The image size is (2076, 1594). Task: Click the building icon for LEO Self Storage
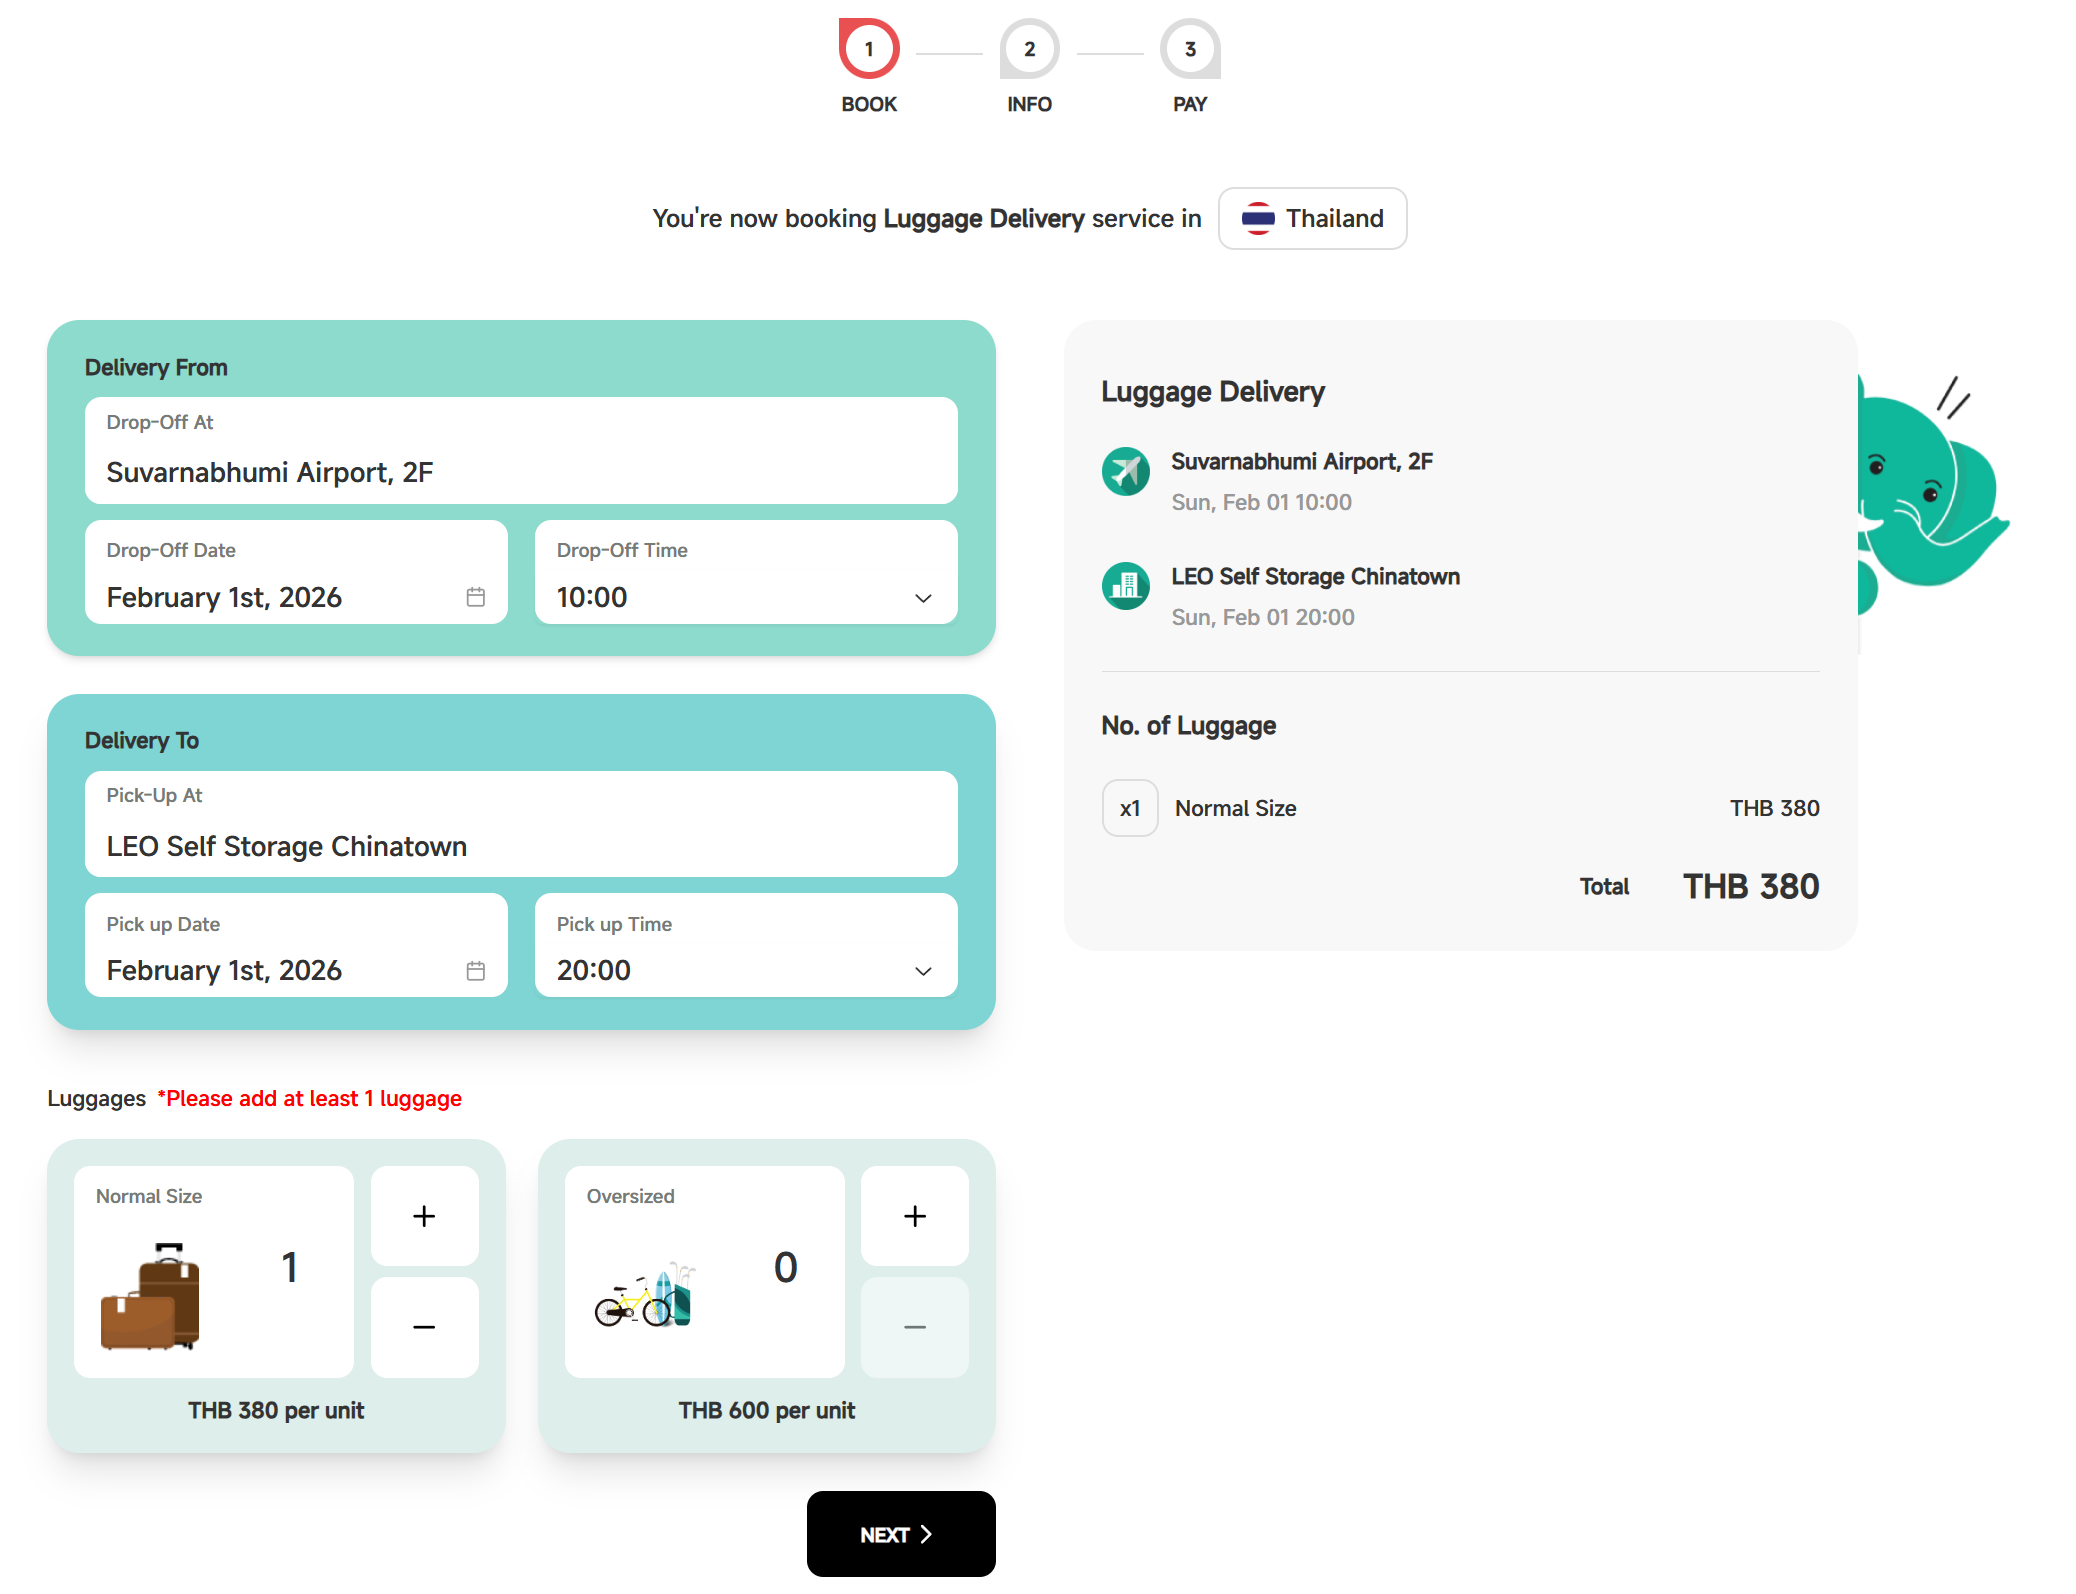[x=1125, y=586]
